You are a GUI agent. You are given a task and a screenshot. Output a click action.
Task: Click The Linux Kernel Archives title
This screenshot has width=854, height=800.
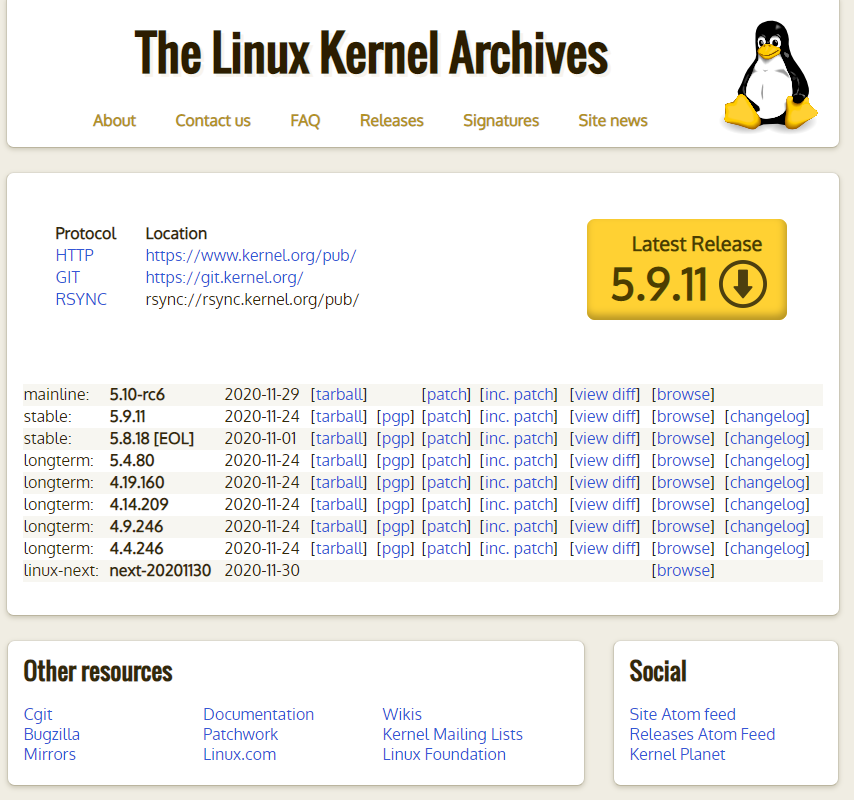pos(371,52)
